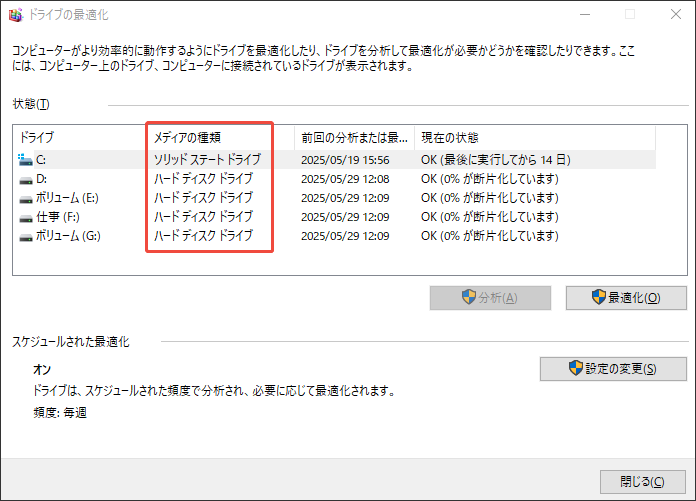This screenshot has width=696, height=501.
Task: Click the 前回の分析または最... column header
Action: click(354, 138)
